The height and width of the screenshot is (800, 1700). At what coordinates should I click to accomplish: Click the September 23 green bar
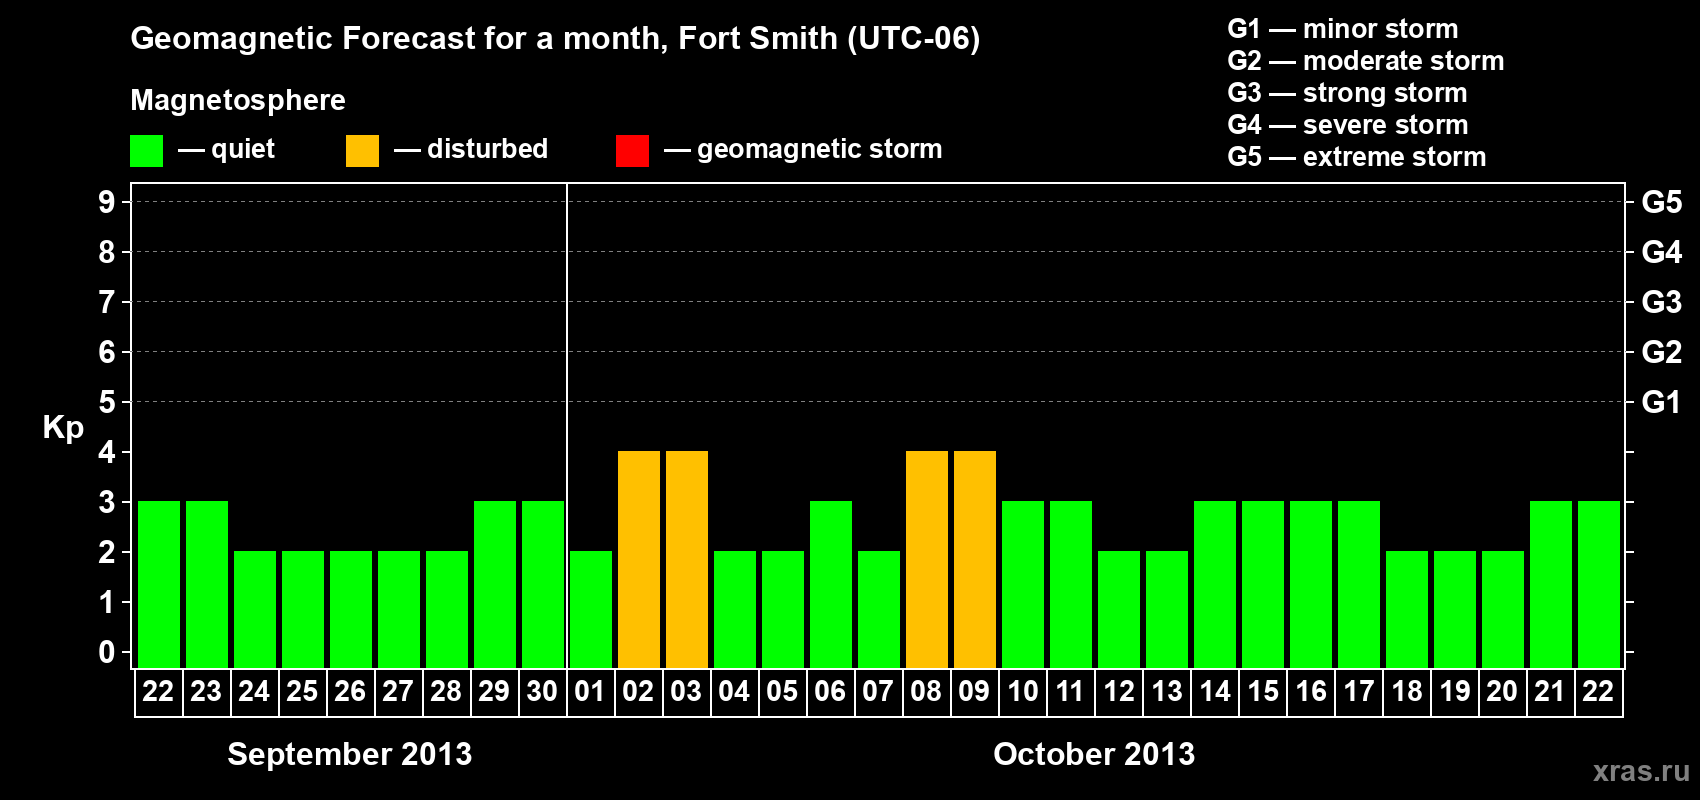(207, 584)
